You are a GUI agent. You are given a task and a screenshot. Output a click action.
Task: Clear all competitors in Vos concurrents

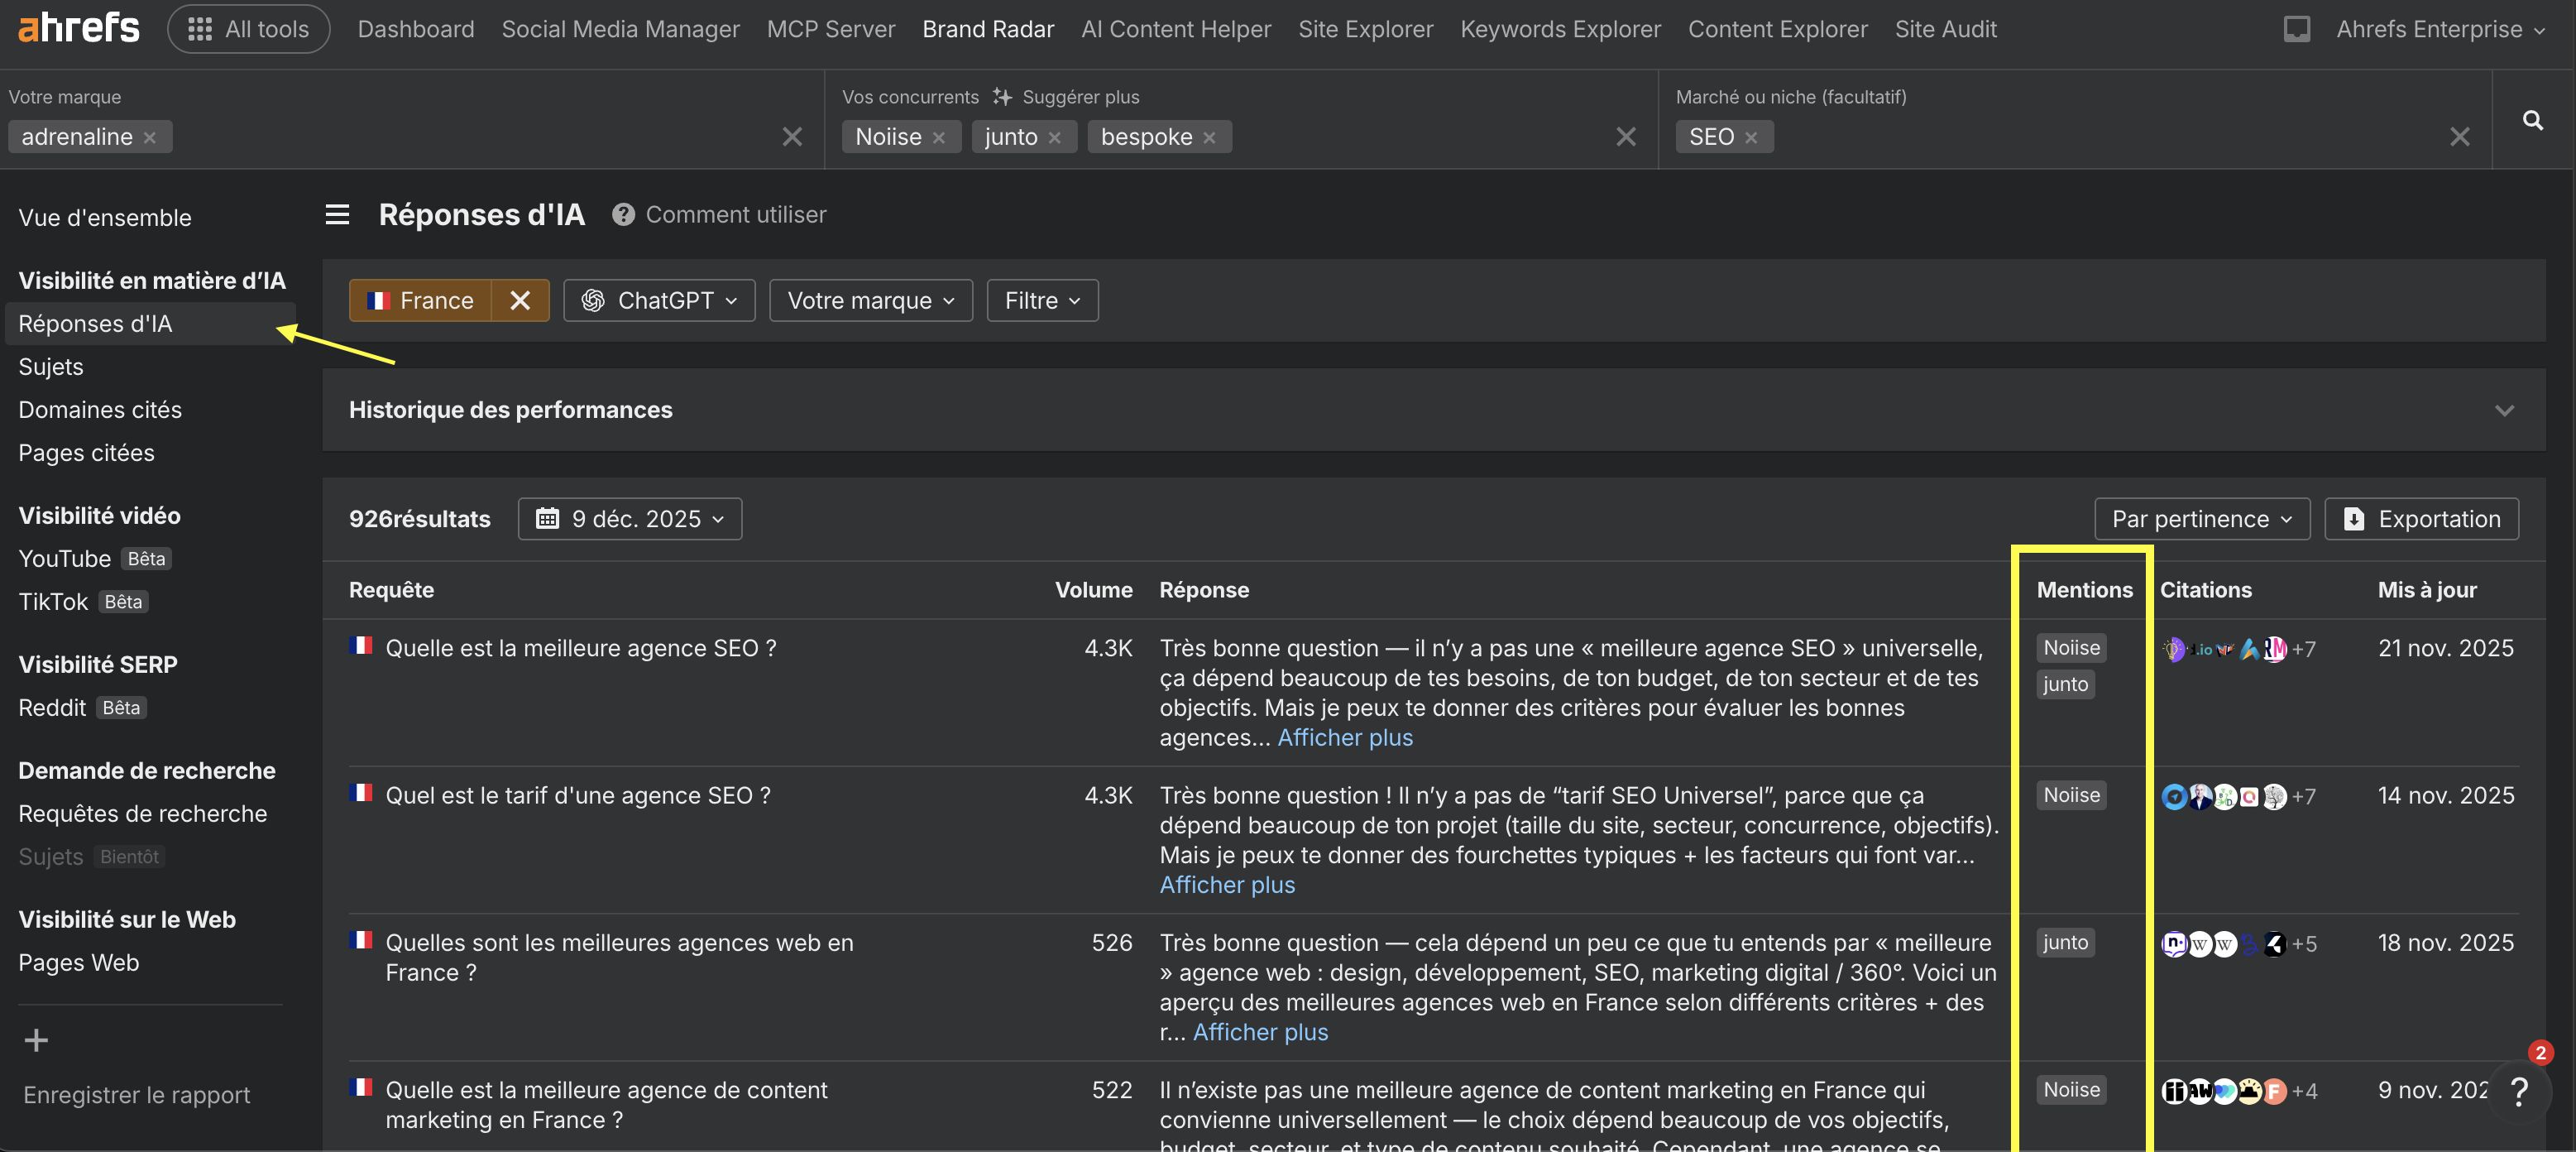point(1625,137)
